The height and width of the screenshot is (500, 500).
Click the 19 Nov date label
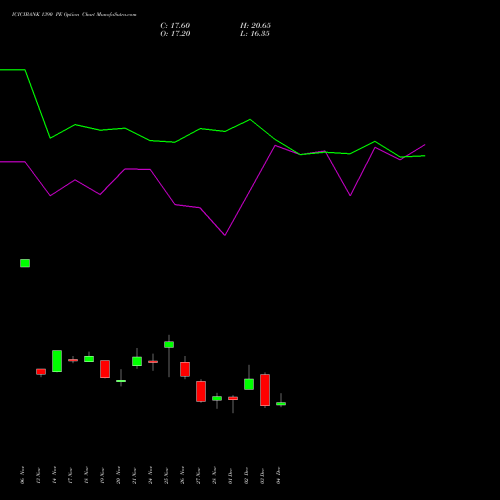click(x=102, y=475)
